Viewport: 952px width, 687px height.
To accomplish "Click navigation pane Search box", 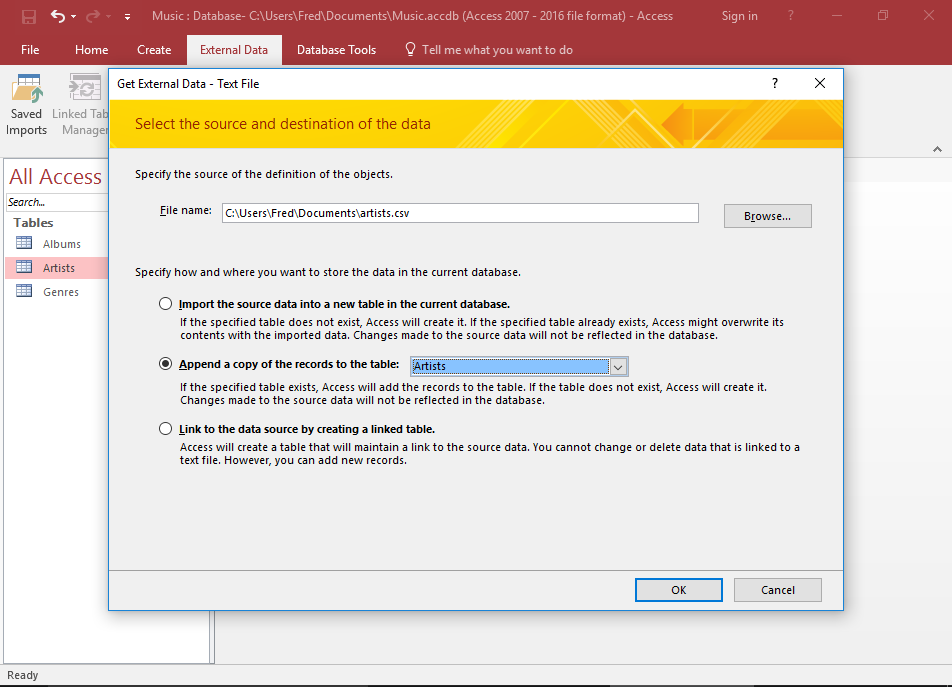I will point(57,202).
